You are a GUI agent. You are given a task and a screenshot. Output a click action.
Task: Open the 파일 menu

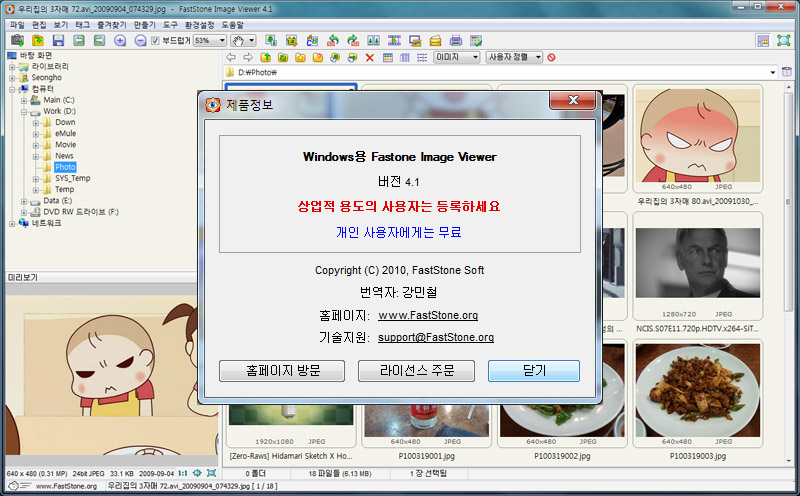[x=17, y=23]
